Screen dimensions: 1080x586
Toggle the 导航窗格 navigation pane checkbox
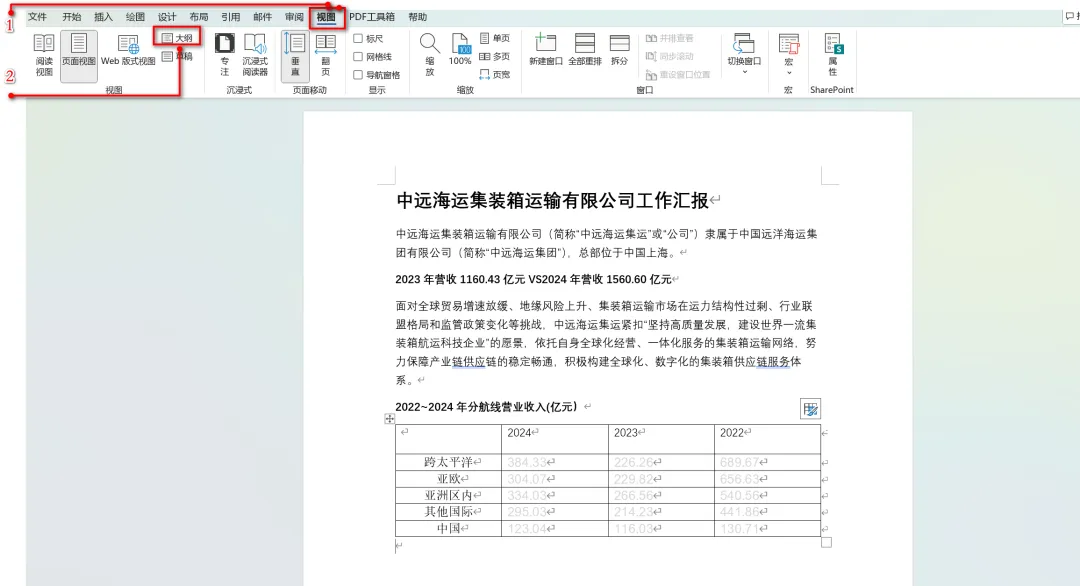pos(357,74)
